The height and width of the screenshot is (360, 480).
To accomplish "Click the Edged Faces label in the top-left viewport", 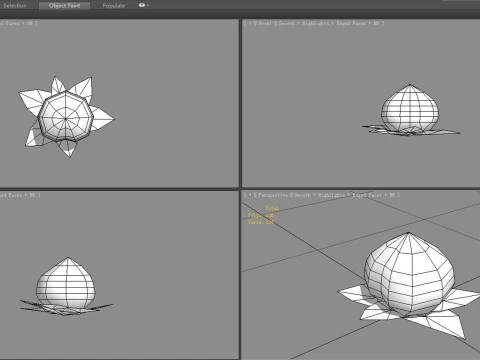I will point(11,23).
